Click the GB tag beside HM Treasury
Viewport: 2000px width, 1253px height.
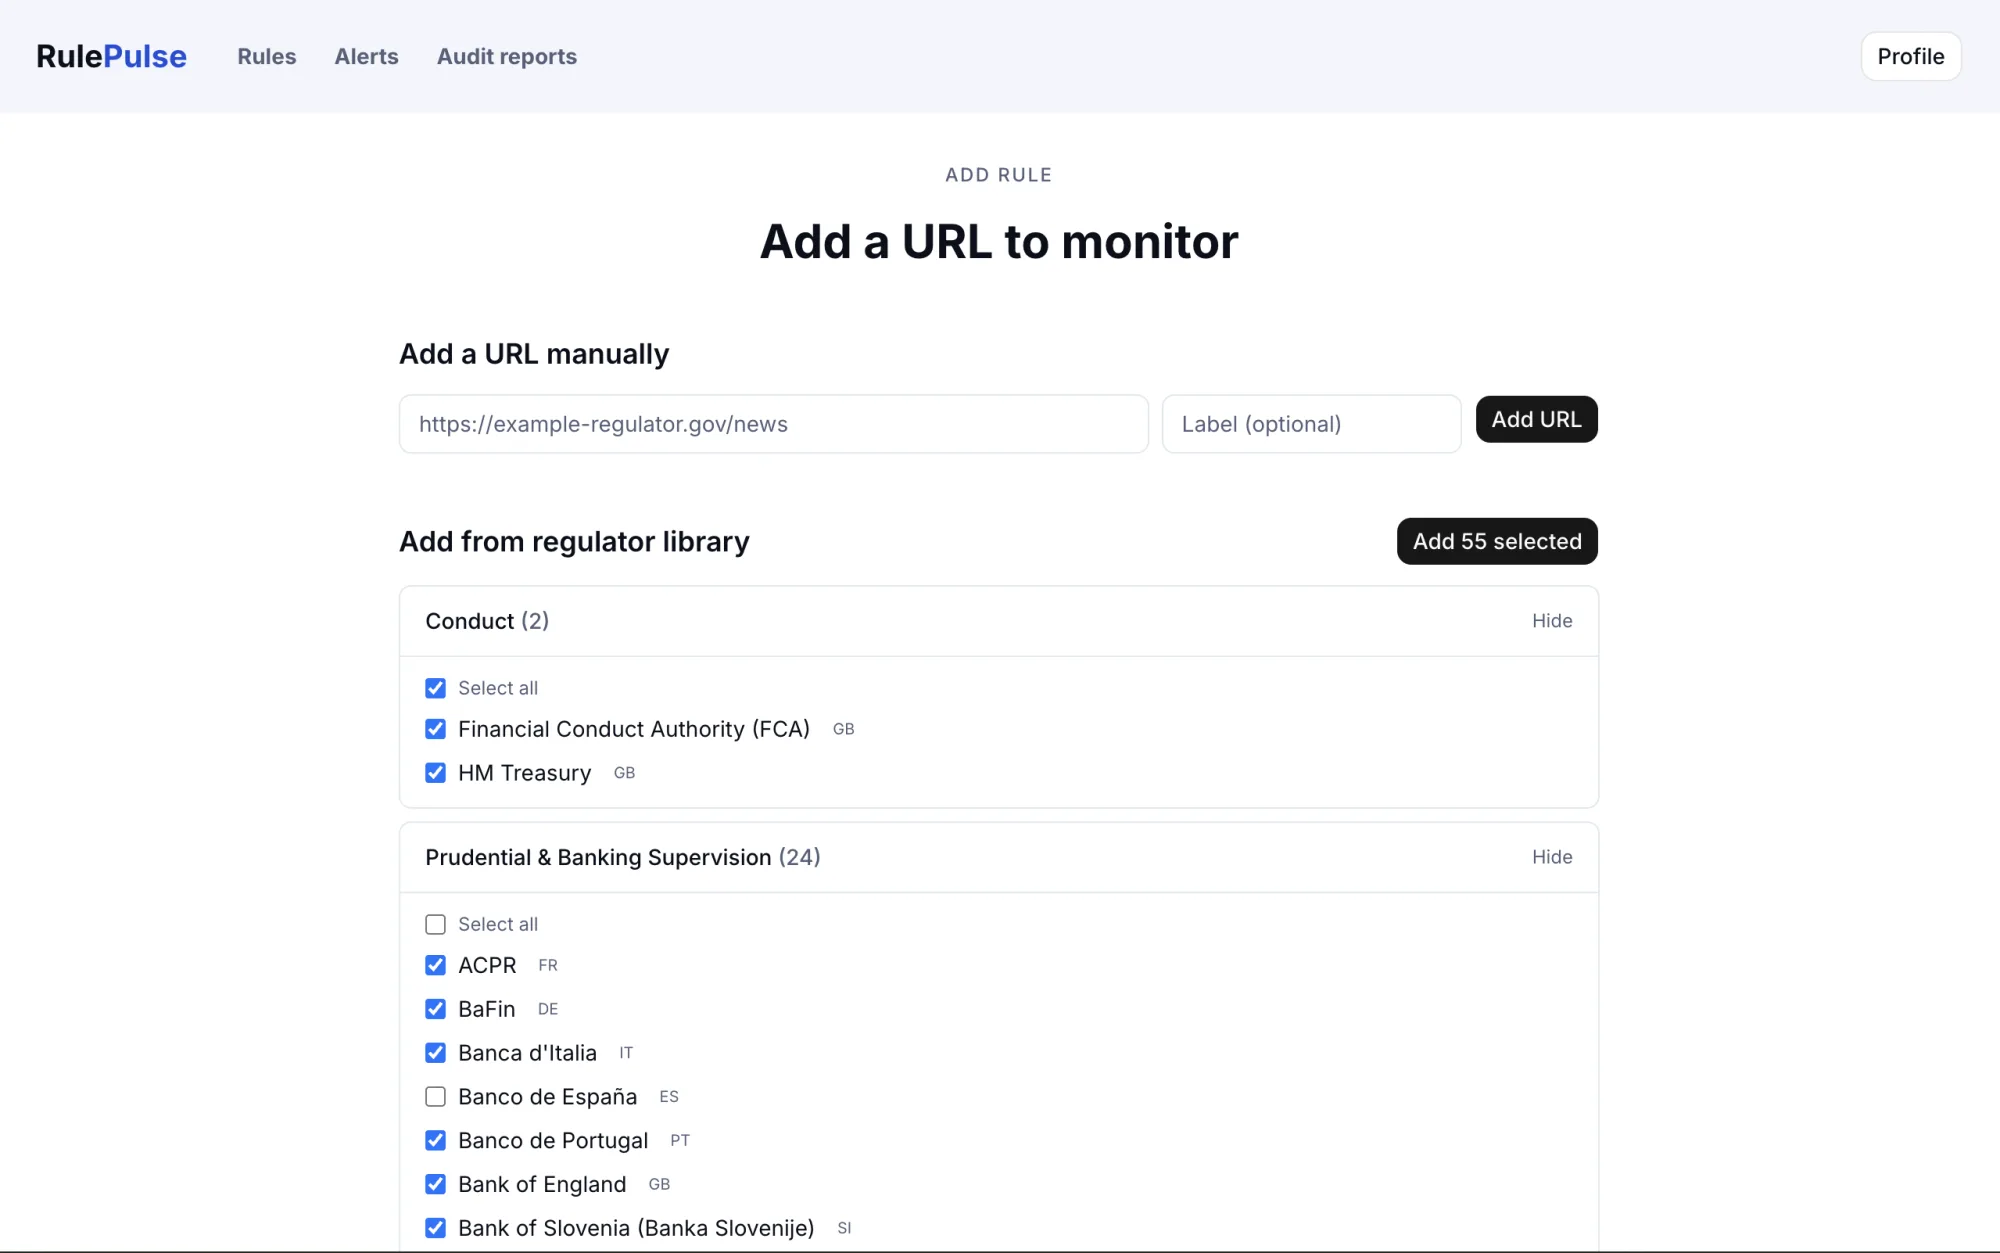coord(624,773)
